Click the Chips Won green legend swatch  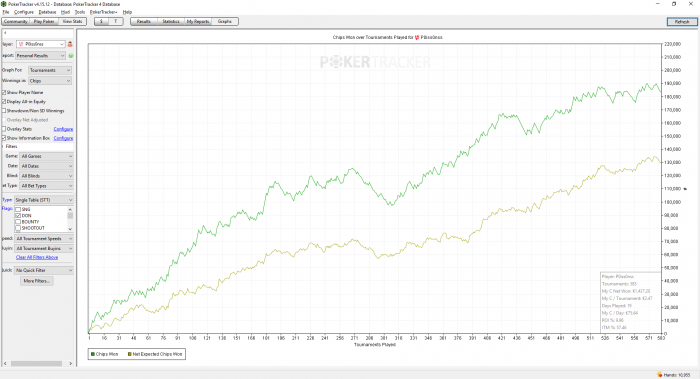[93, 354]
